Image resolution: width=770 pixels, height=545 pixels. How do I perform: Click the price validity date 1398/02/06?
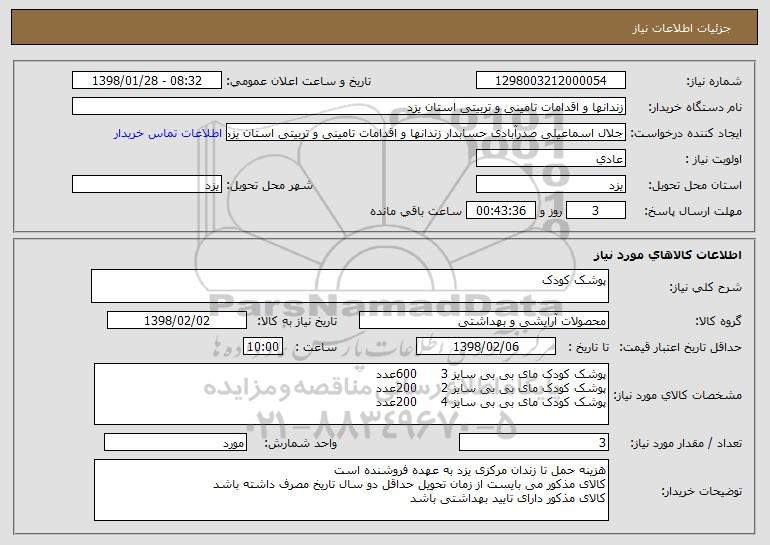click(486, 347)
